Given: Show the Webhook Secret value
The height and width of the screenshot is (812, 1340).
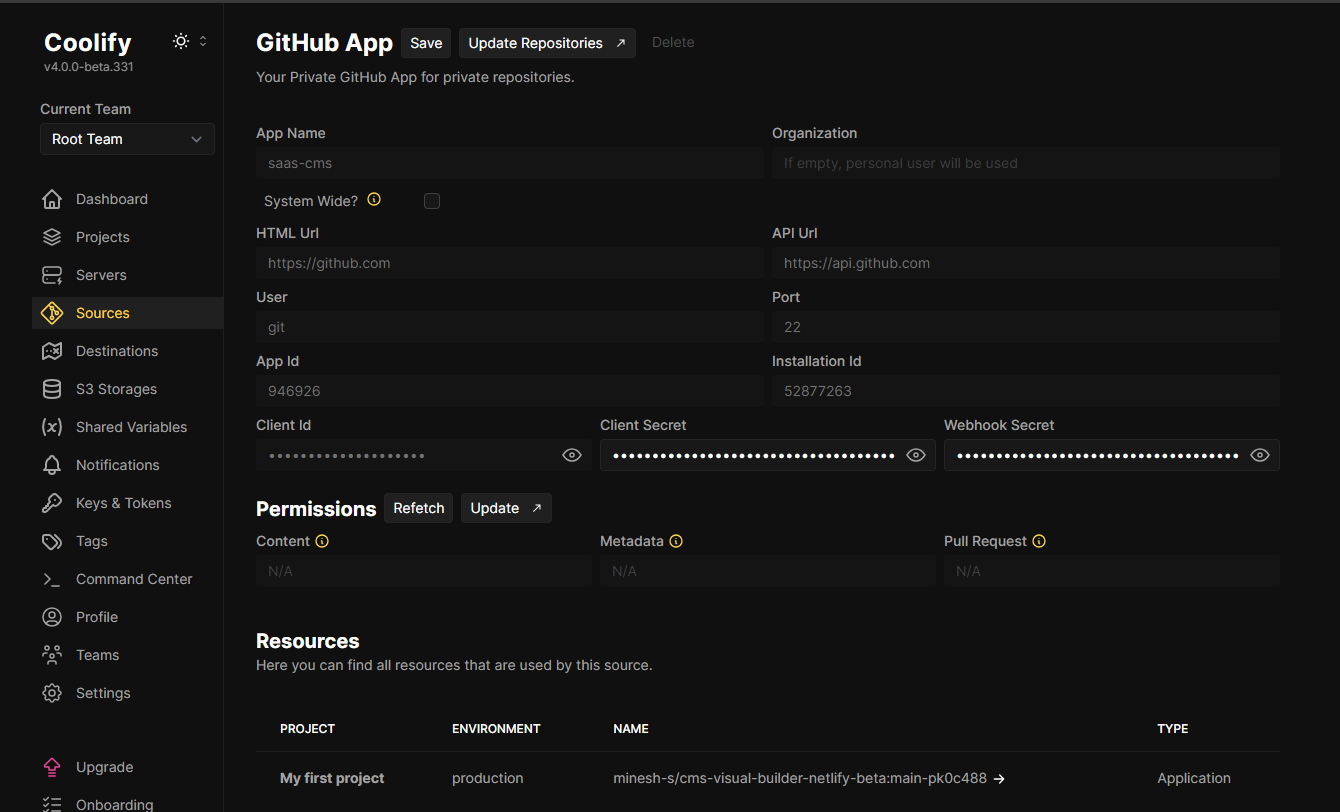Looking at the screenshot, I should pyautogui.click(x=1259, y=455).
